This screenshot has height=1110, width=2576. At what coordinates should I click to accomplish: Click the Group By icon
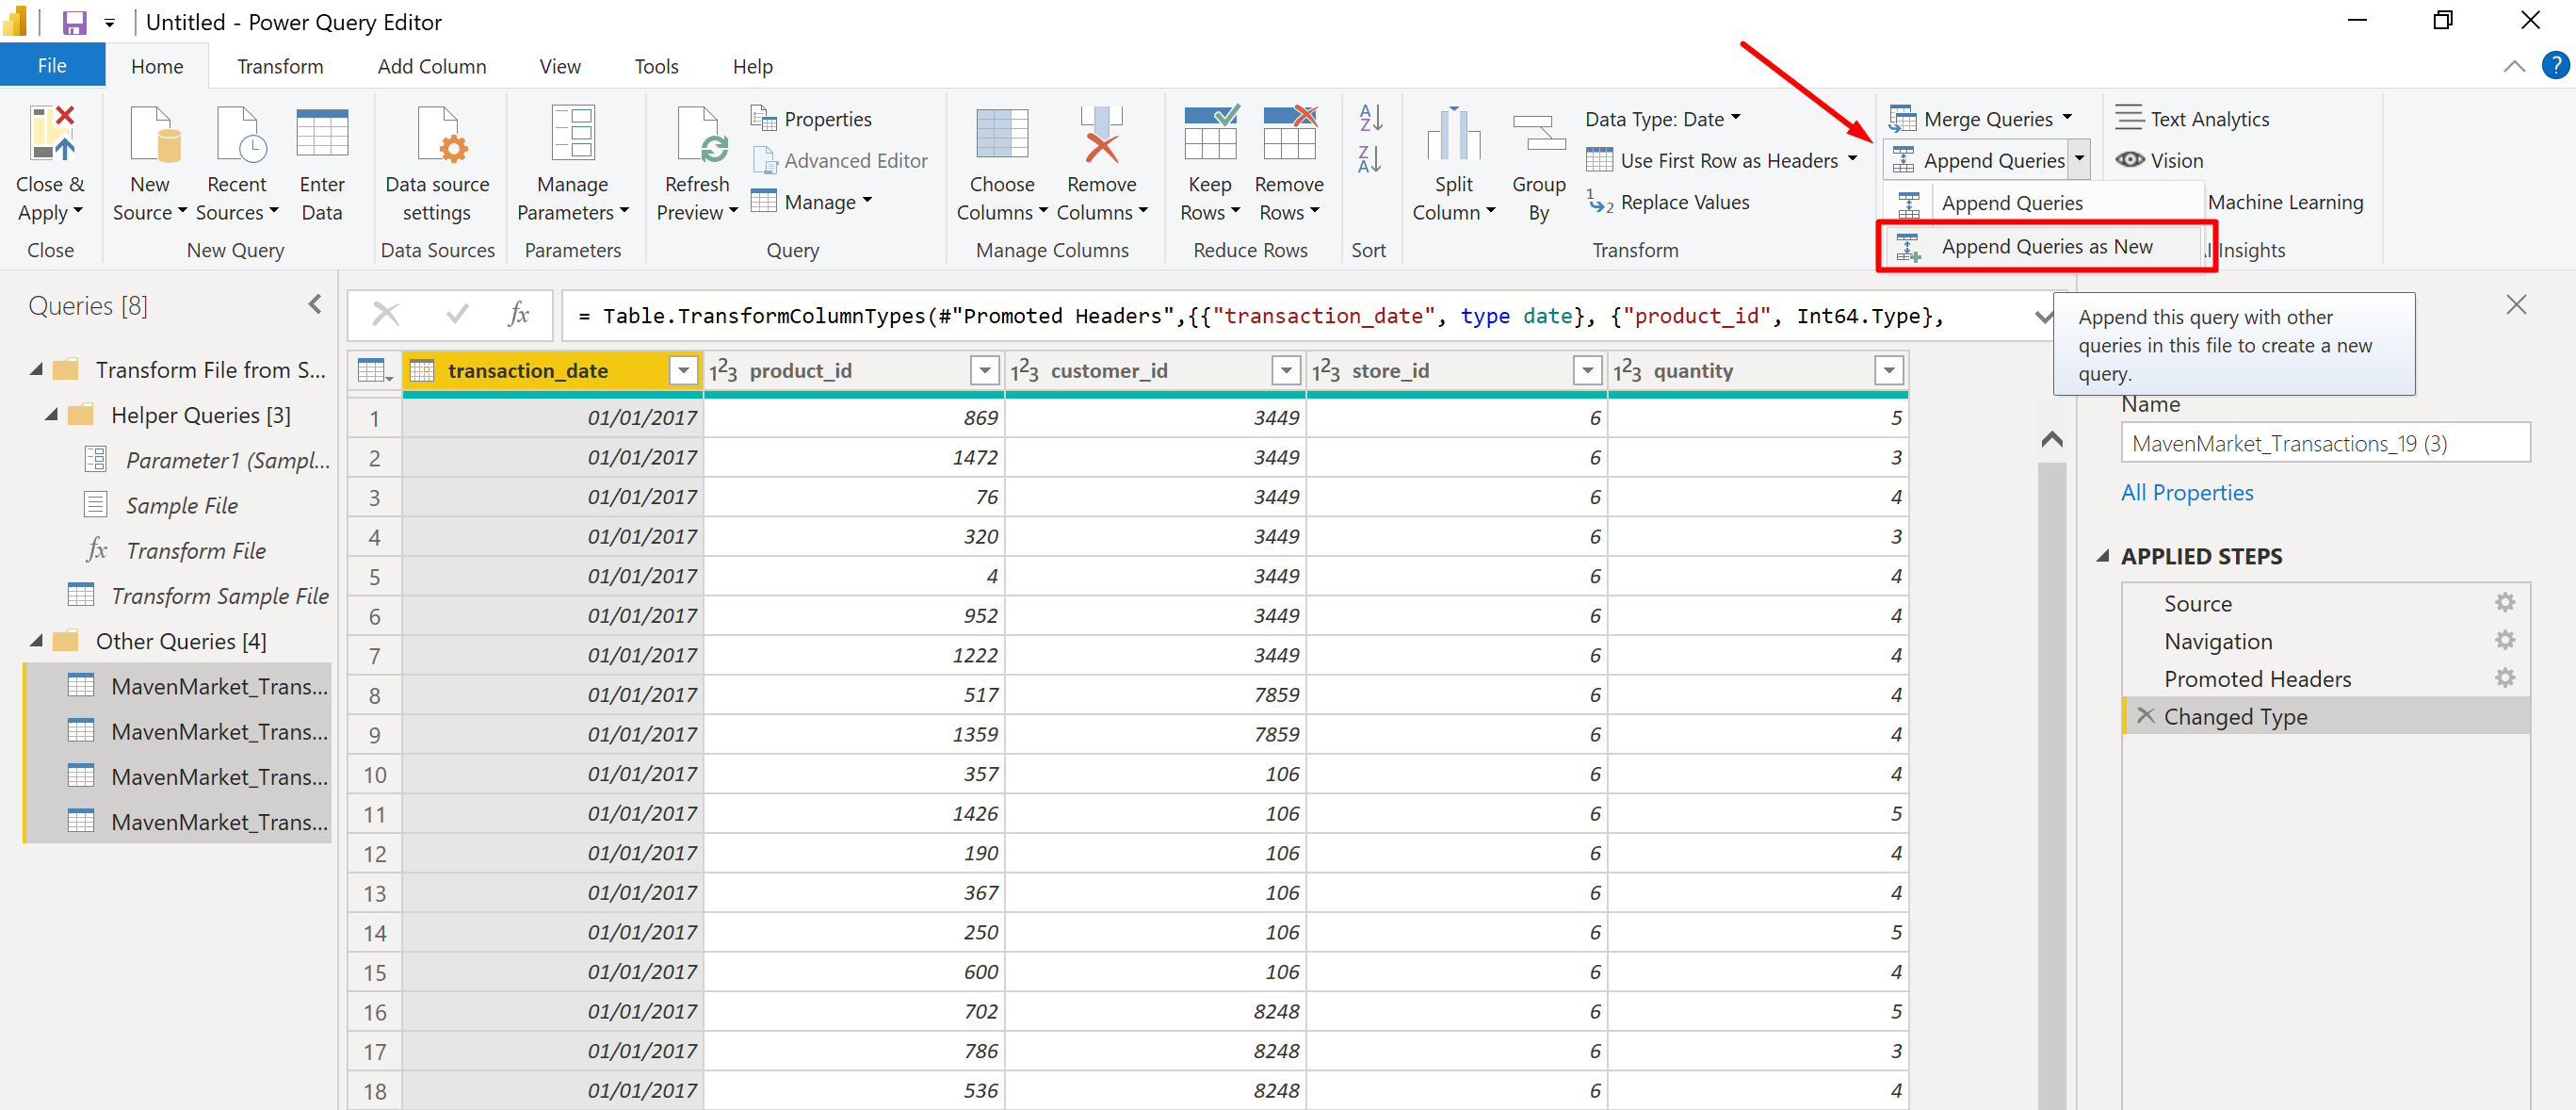pyautogui.click(x=1538, y=134)
